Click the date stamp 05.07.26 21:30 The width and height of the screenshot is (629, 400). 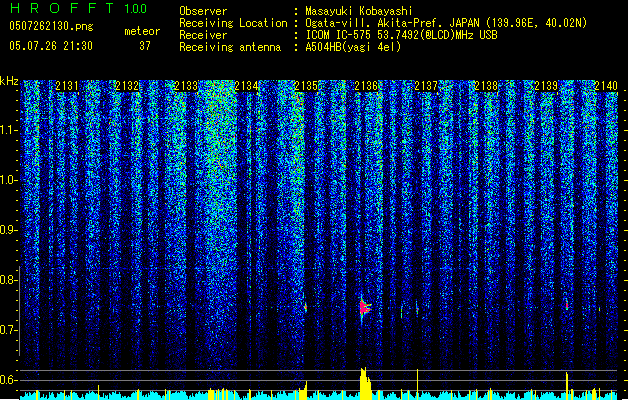tap(51, 46)
